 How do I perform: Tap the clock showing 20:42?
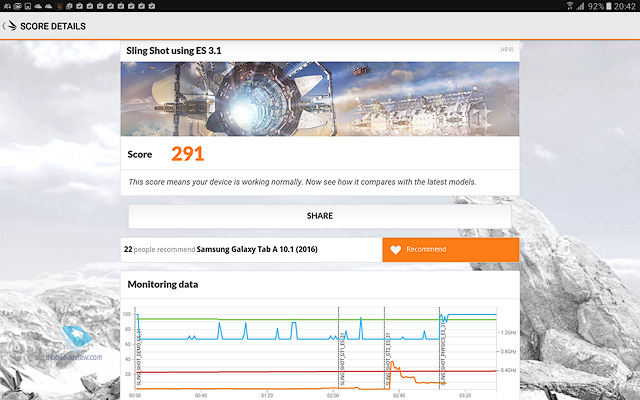coord(624,7)
